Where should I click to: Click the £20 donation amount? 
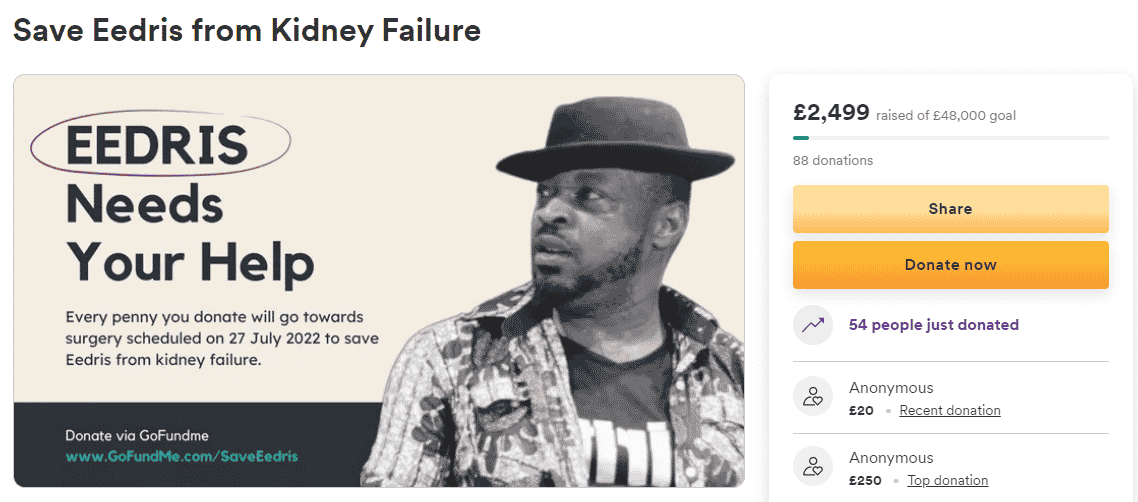[861, 410]
